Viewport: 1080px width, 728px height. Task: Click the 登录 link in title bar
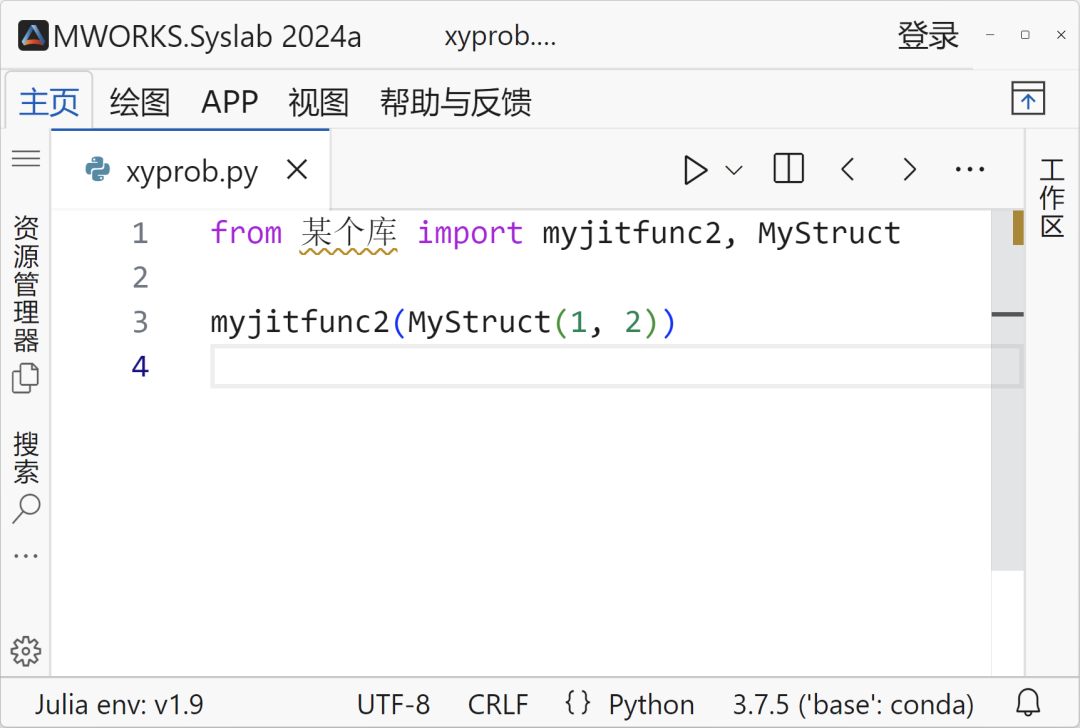[x=929, y=34]
